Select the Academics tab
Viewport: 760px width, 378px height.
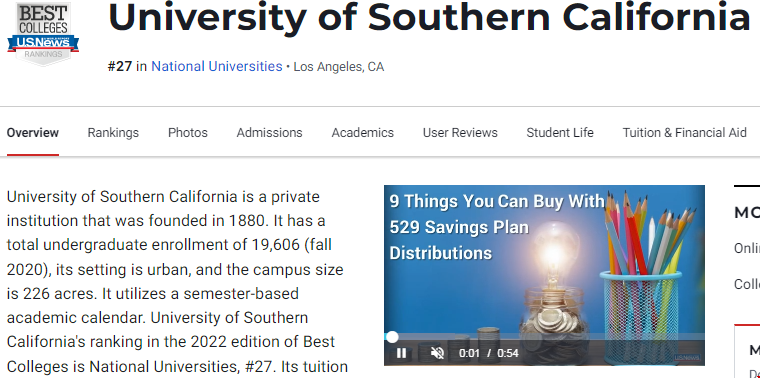[363, 133]
